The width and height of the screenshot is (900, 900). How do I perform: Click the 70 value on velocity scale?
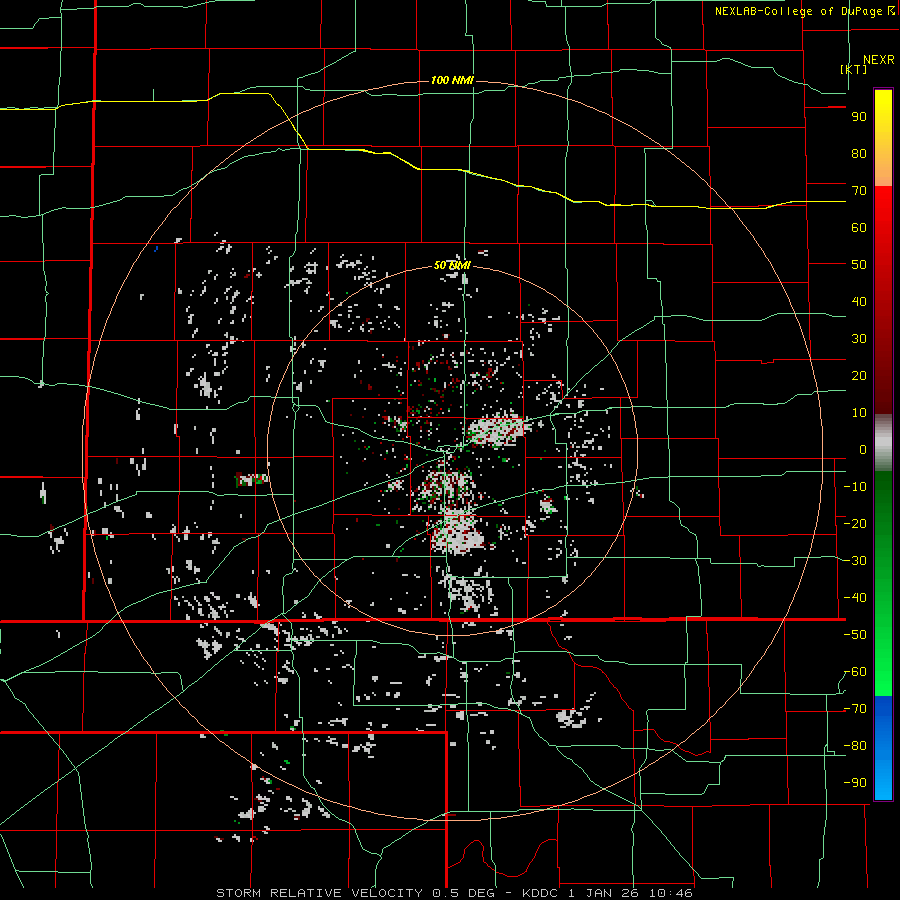pos(859,191)
